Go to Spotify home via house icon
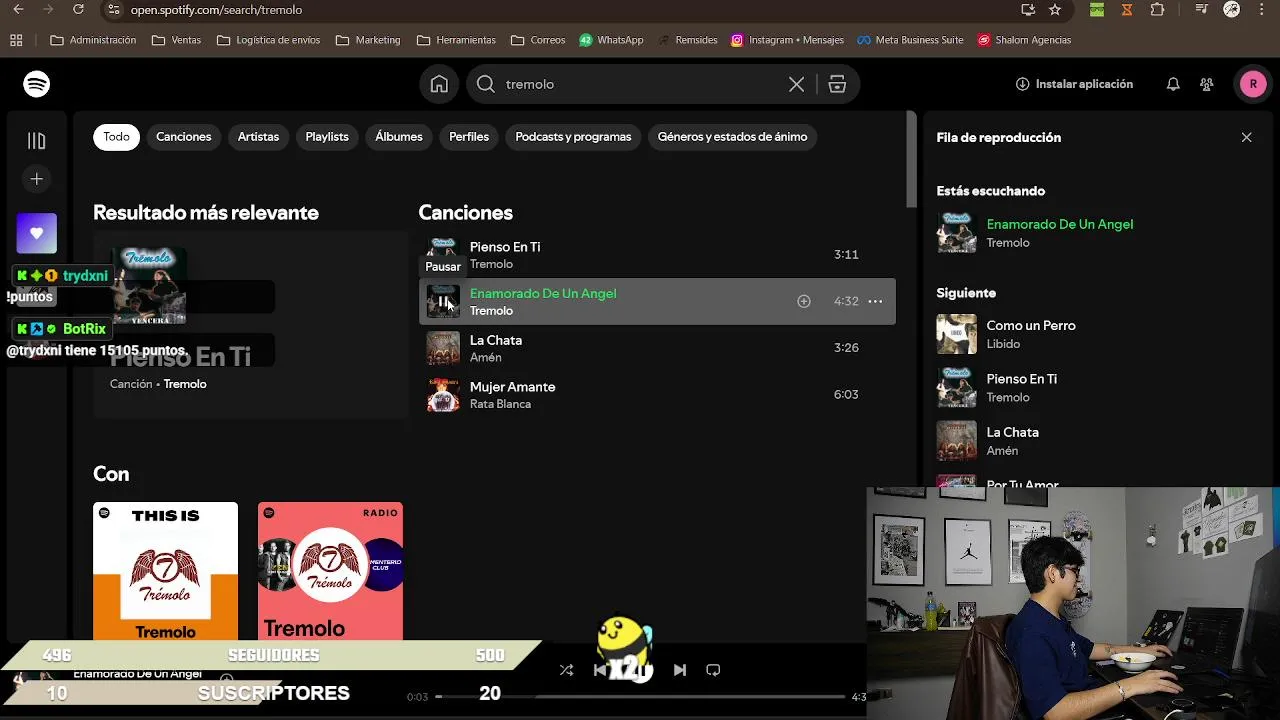 click(439, 84)
